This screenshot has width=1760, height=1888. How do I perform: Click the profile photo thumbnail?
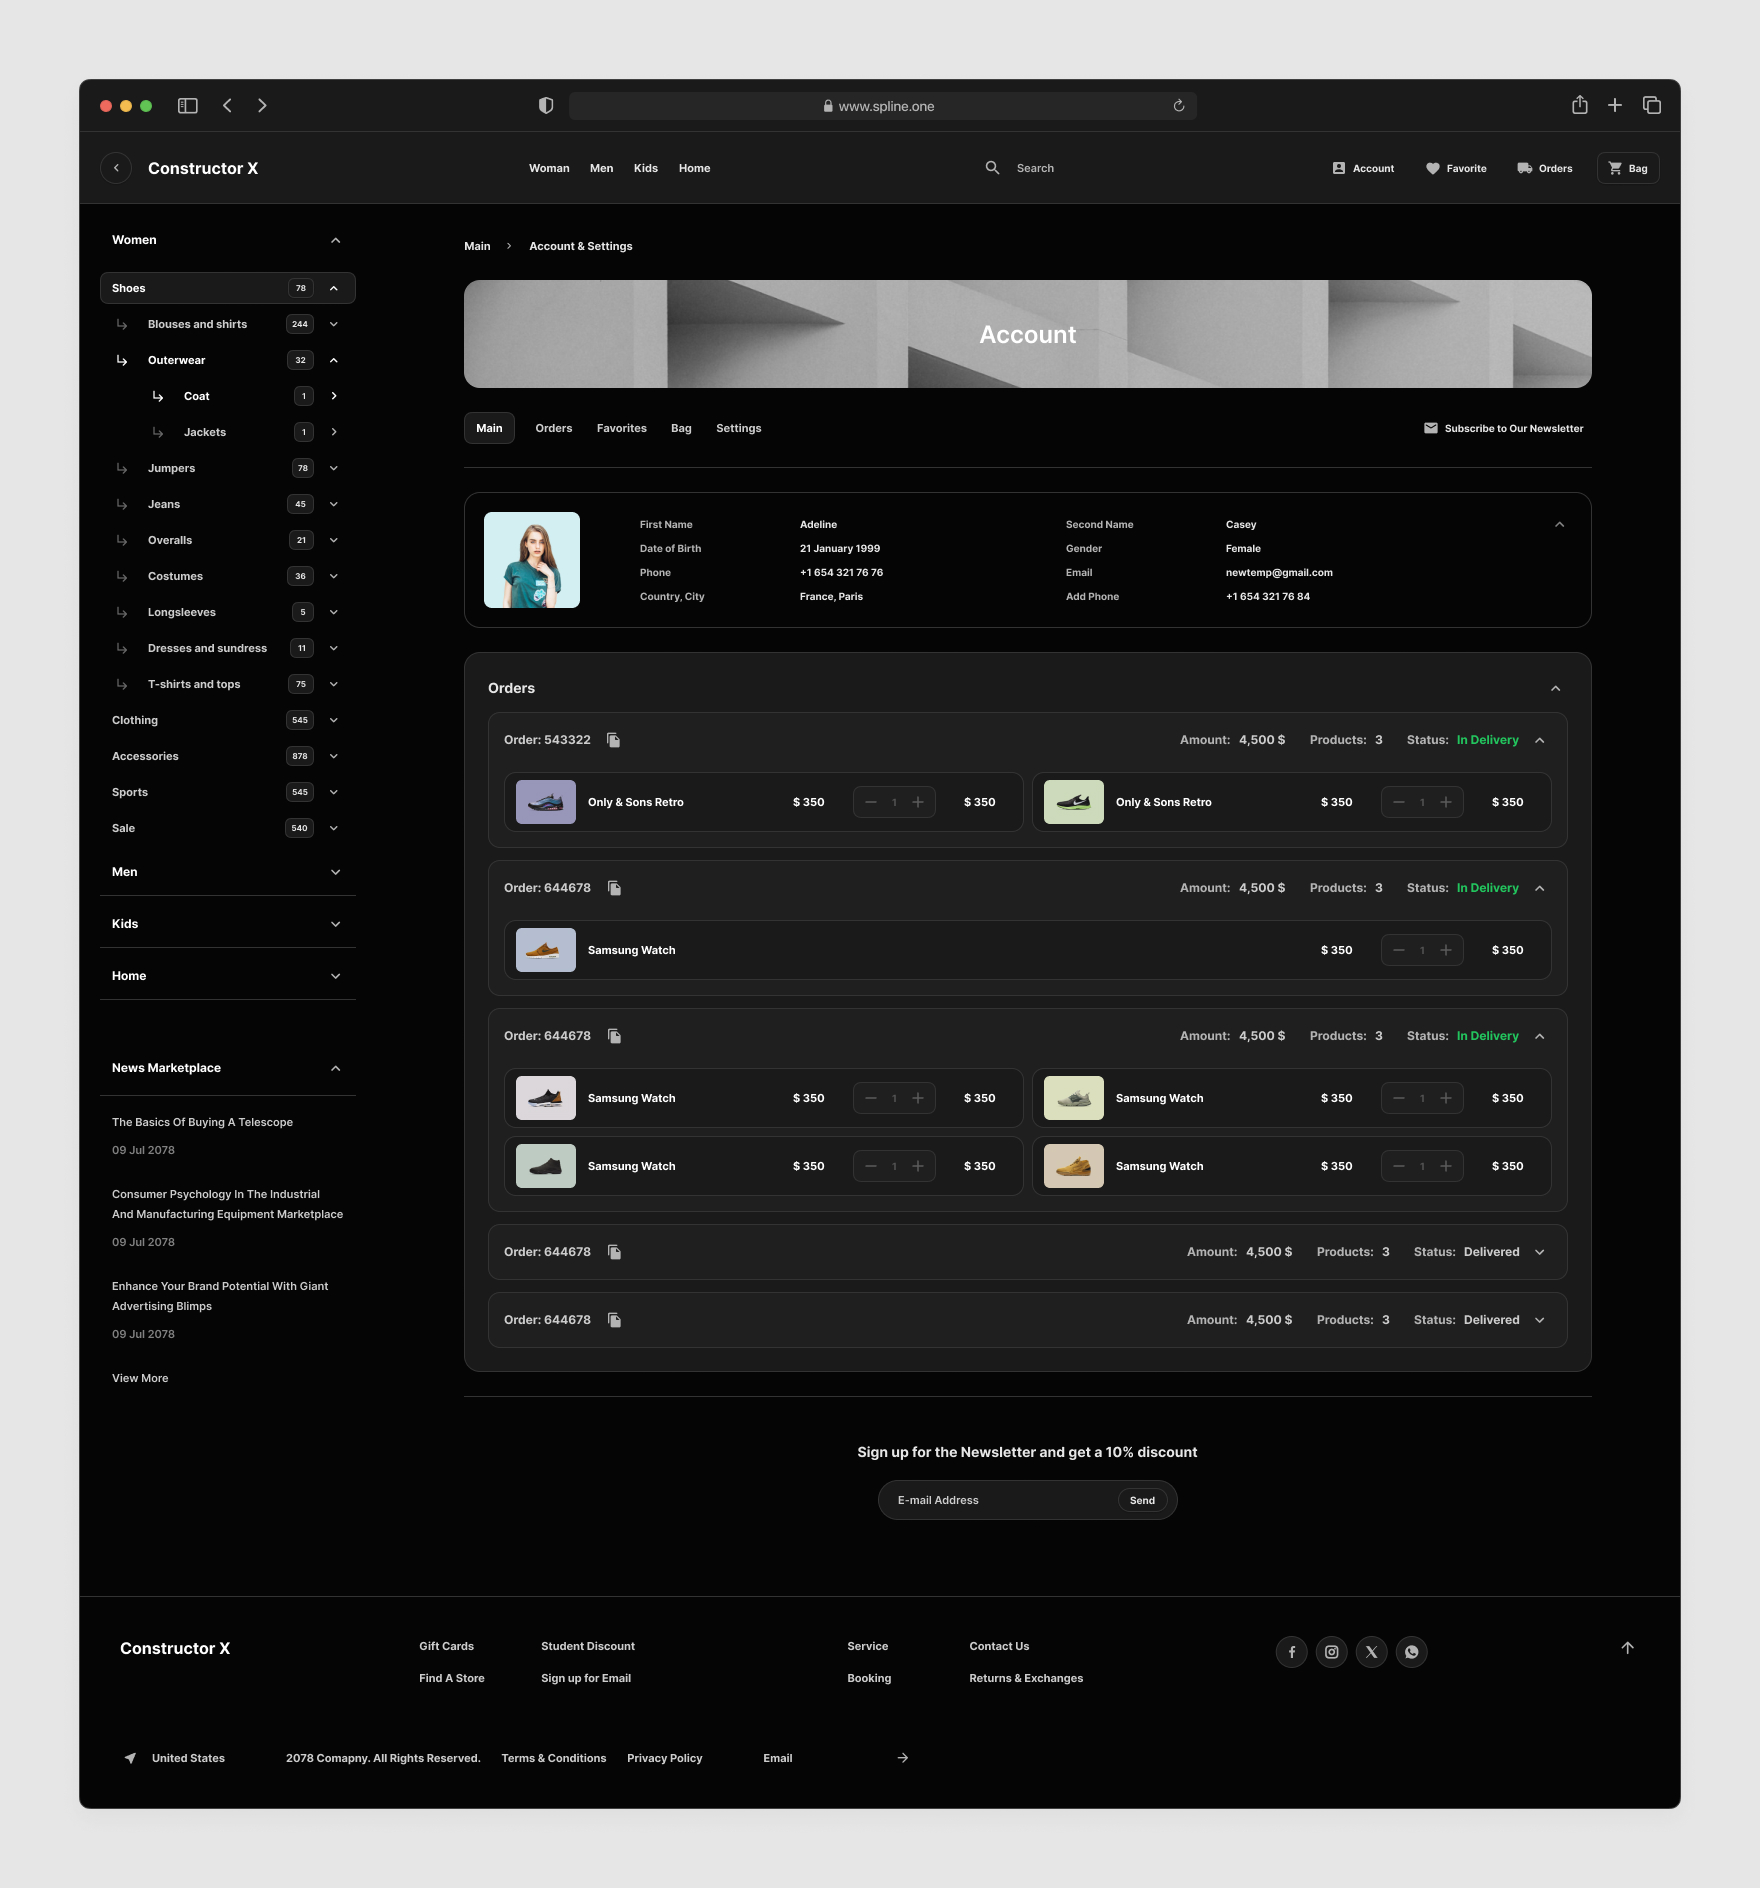(532, 560)
